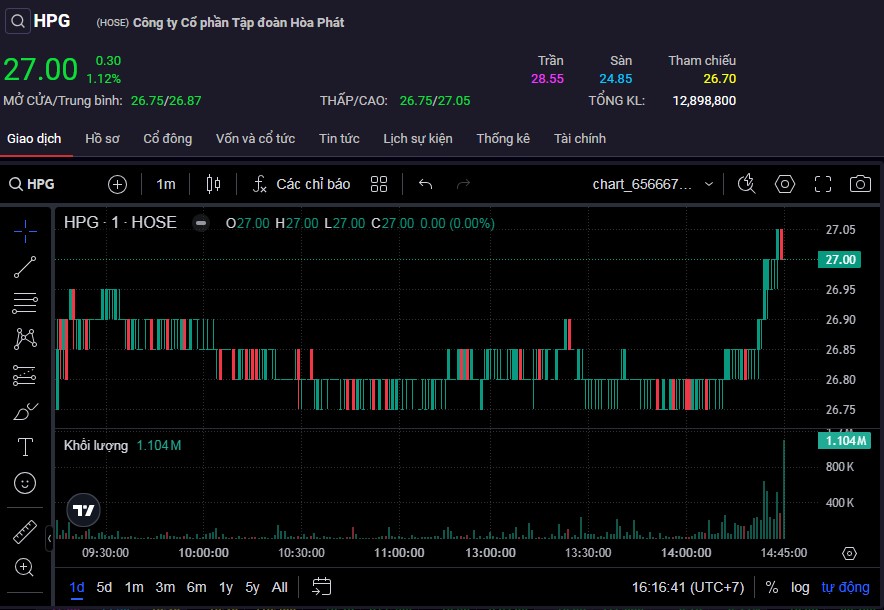Open chart settings hexagon icon
The image size is (884, 610).
[x=785, y=184]
